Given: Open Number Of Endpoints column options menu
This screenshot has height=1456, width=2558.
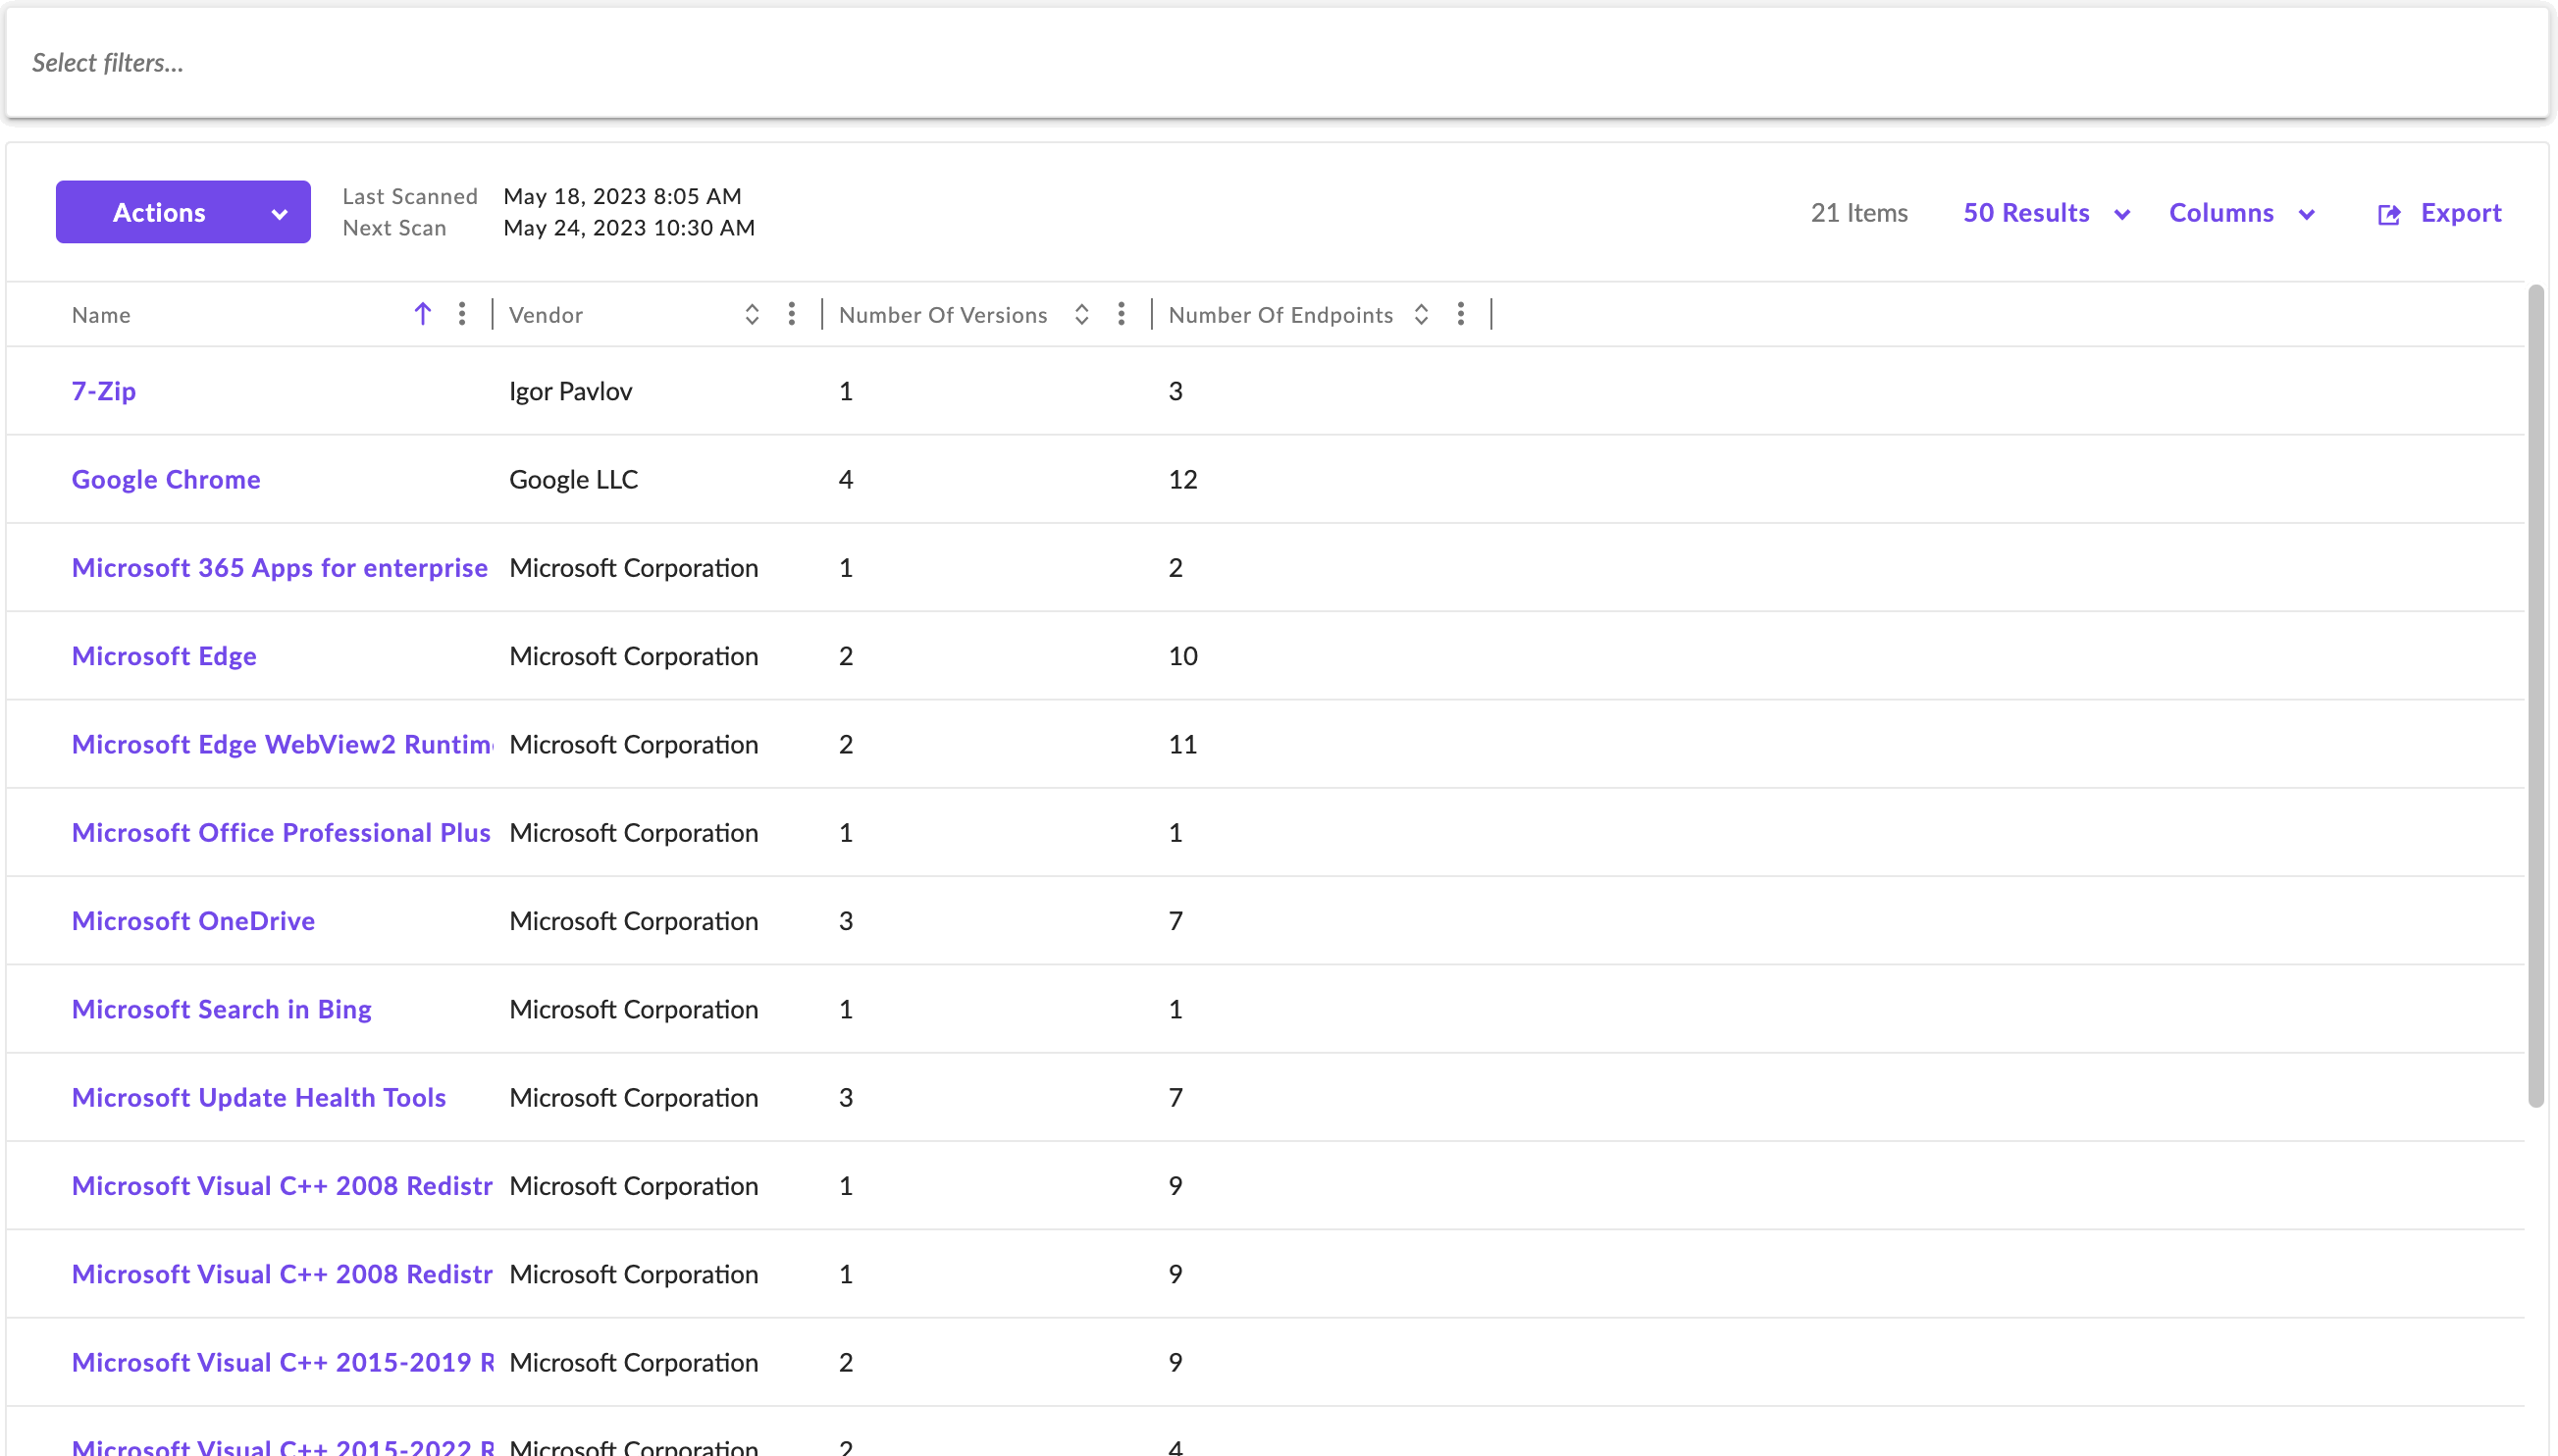Looking at the screenshot, I should coord(1460,314).
